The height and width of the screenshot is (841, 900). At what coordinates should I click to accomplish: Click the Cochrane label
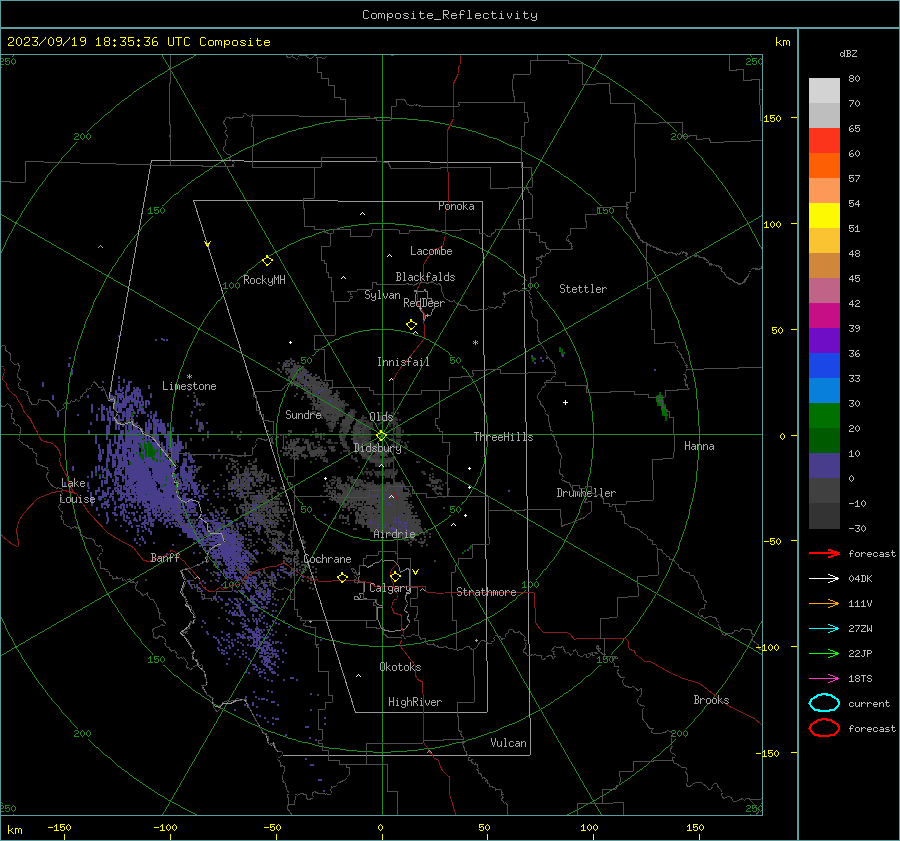coord(327,559)
